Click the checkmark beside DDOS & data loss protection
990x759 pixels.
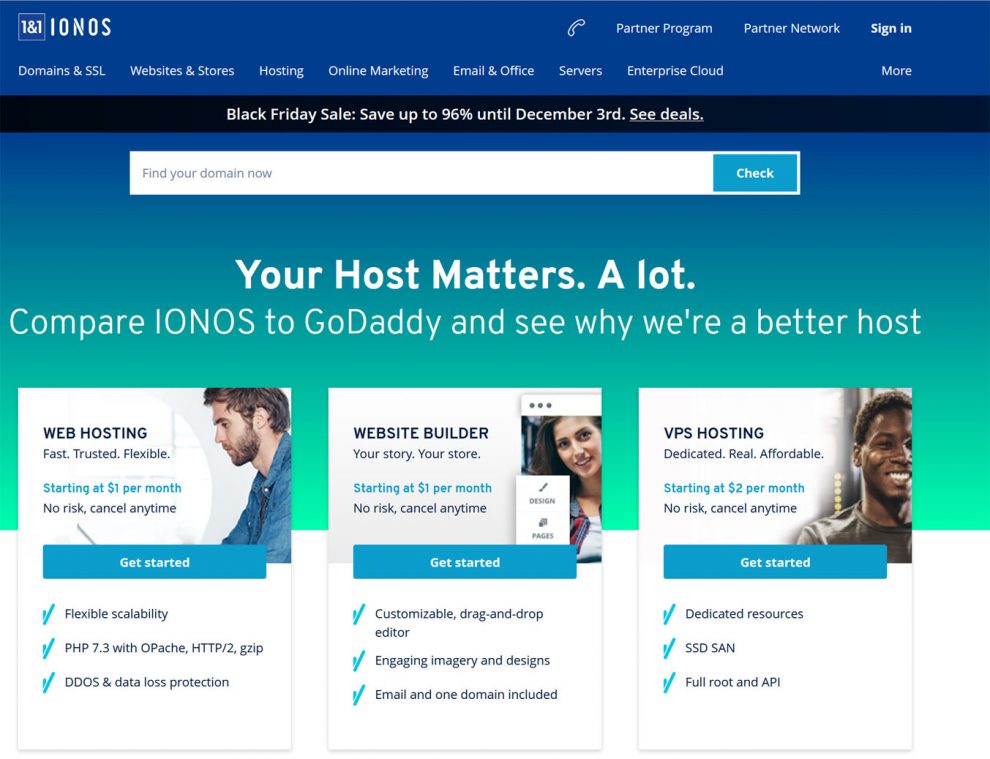coord(49,682)
